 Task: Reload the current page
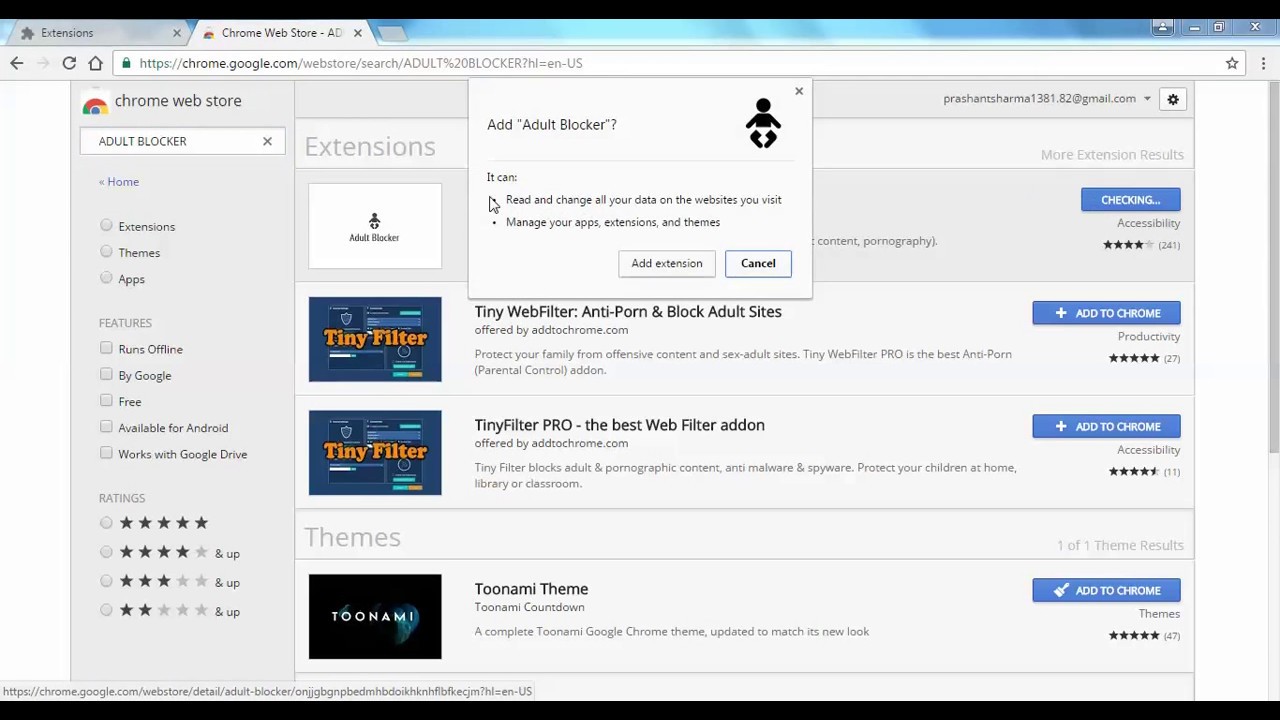click(x=69, y=63)
